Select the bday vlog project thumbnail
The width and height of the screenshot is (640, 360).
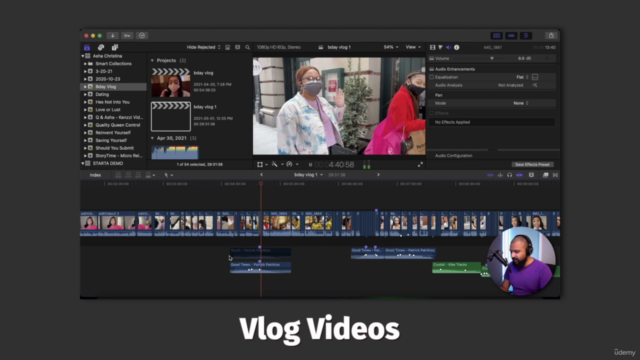tap(171, 83)
